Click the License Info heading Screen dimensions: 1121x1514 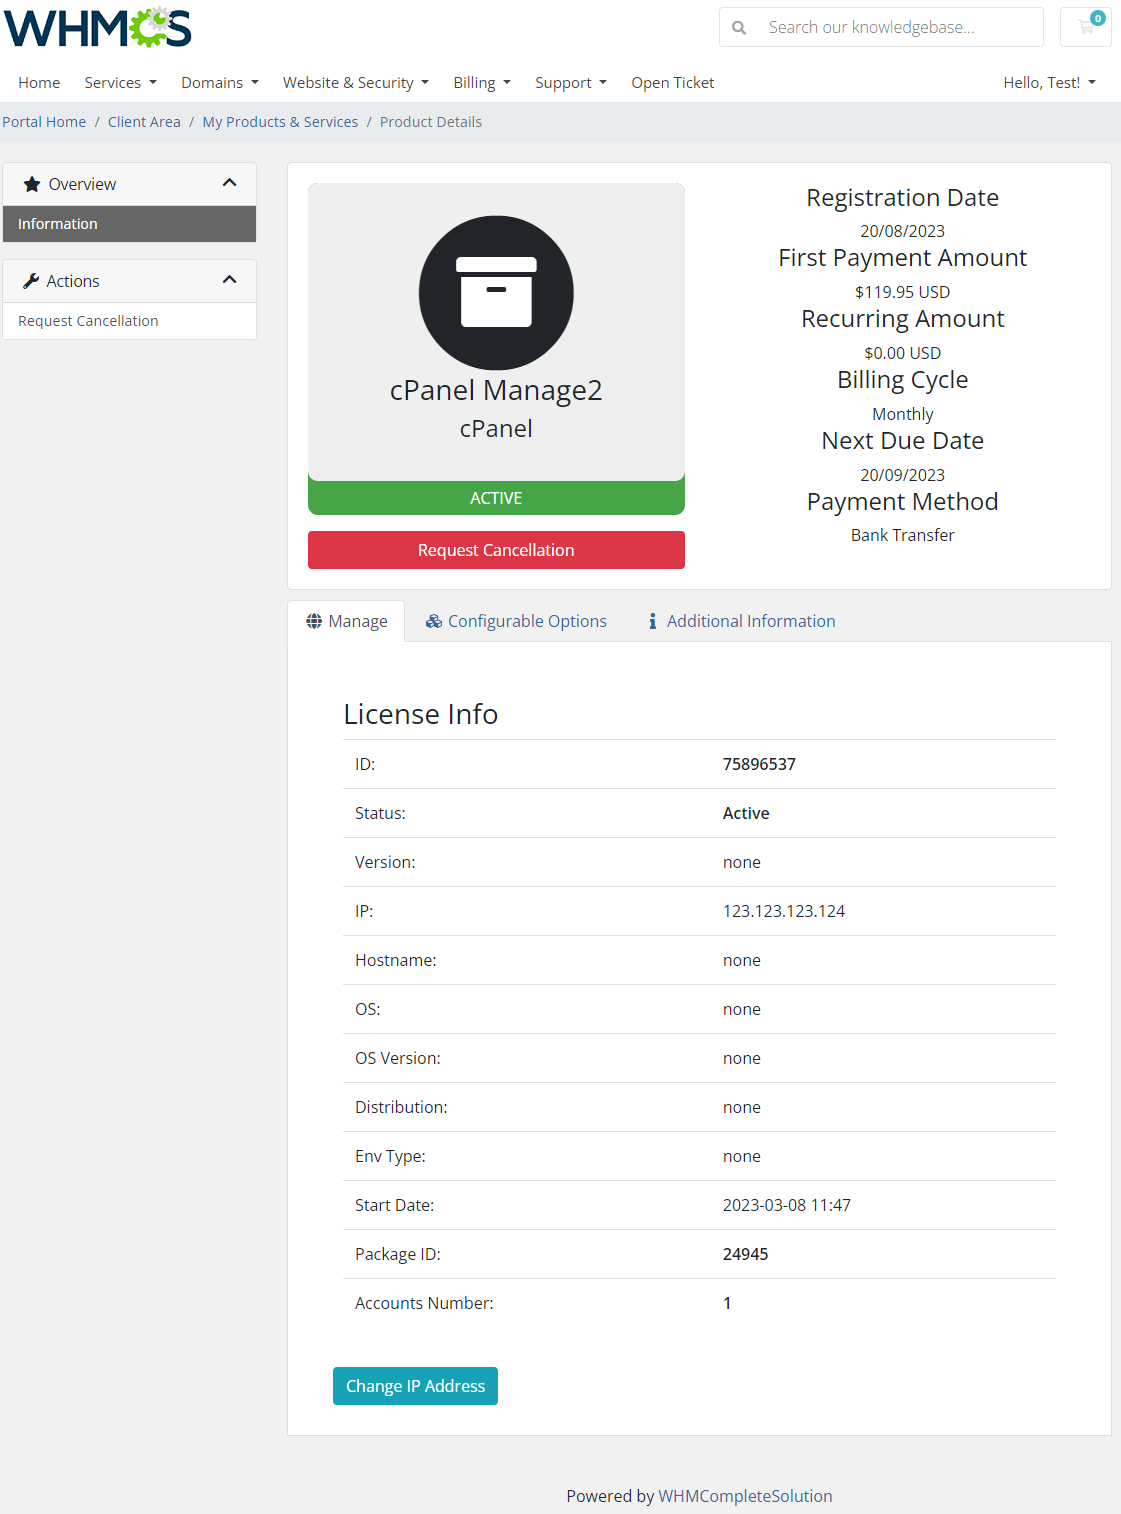click(x=421, y=714)
